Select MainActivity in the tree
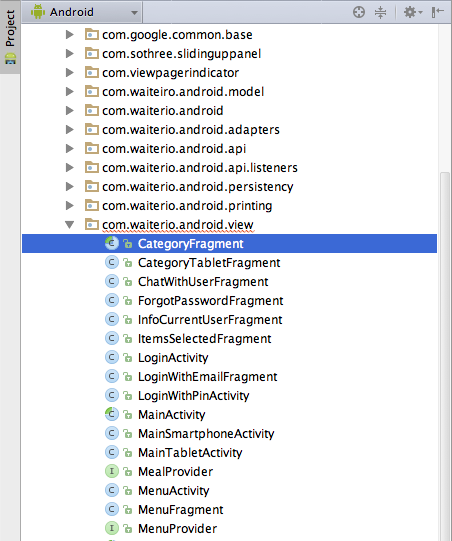Image resolution: width=452 pixels, height=541 pixels. tap(171, 415)
